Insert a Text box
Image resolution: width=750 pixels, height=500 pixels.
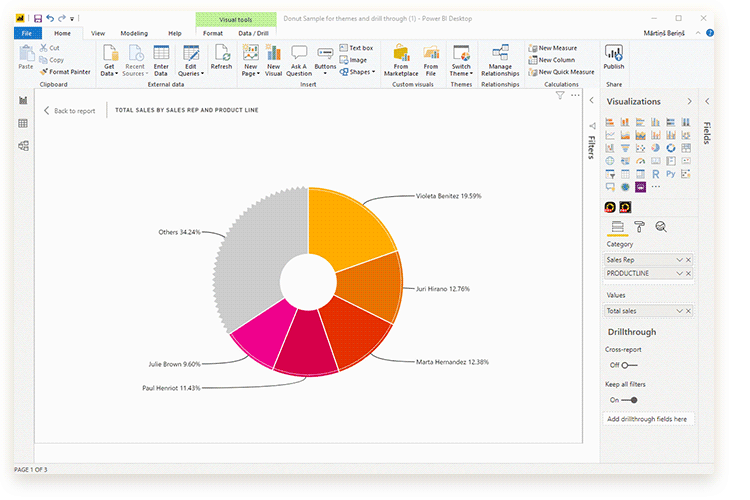click(x=356, y=48)
